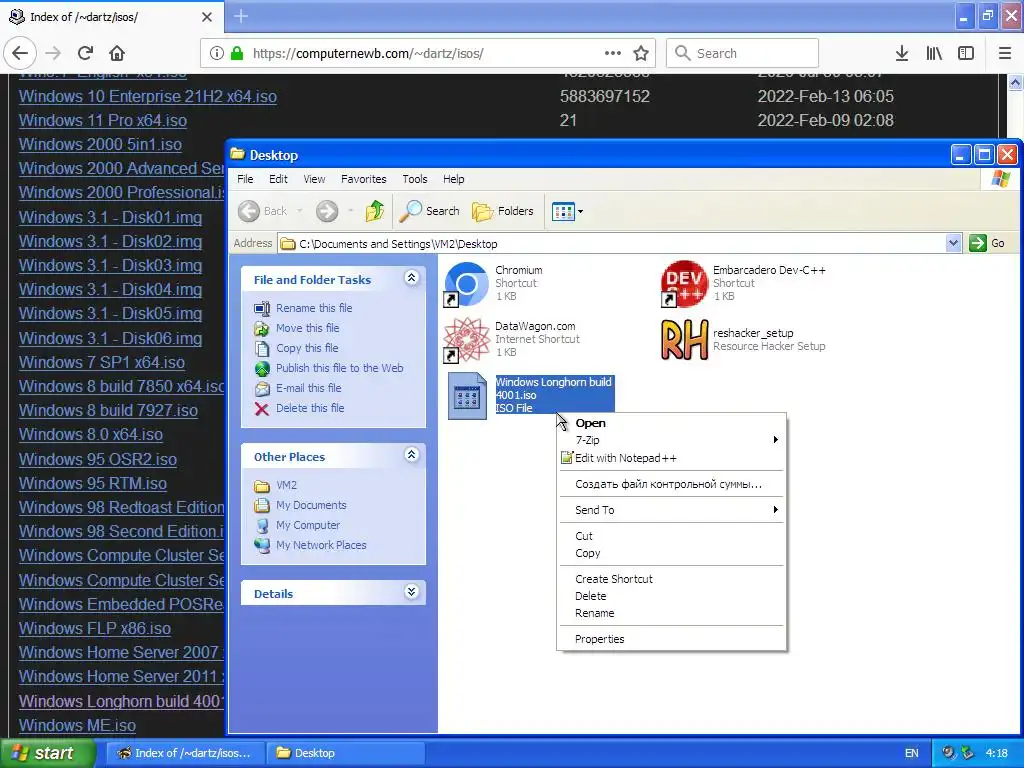The image size is (1024, 768).
Task: Click the Windows Longhorn ISO file icon
Action: 467,395
